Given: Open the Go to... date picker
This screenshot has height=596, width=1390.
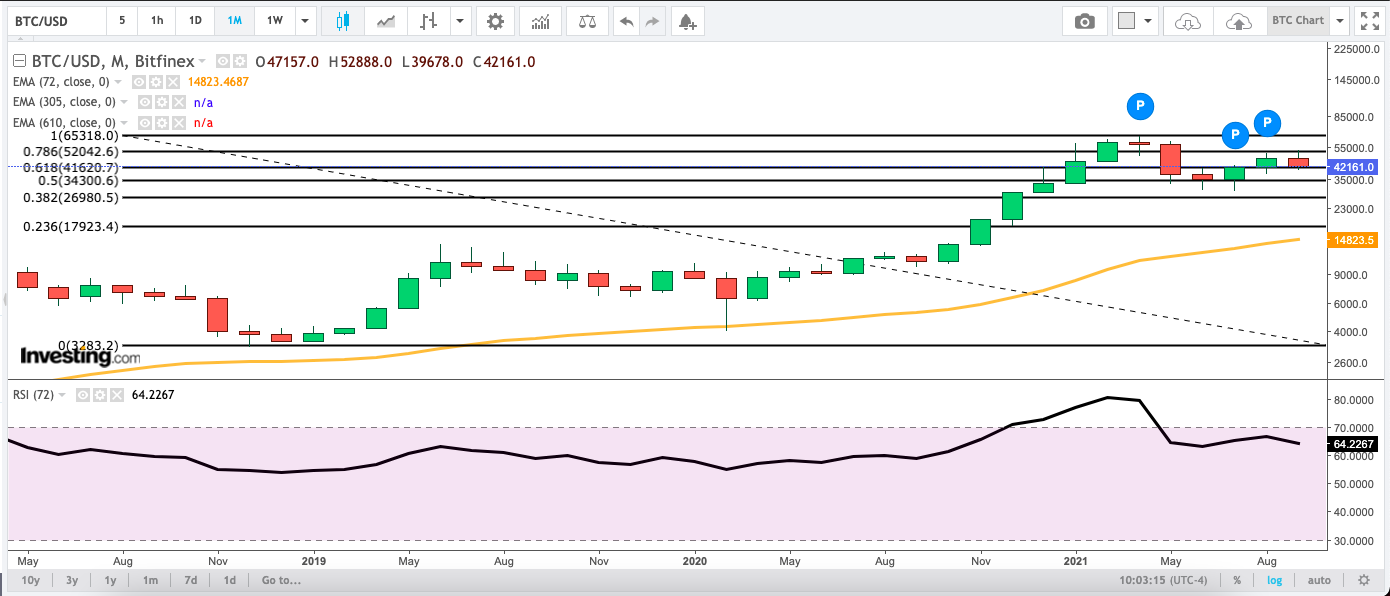Looking at the screenshot, I should 281,580.
